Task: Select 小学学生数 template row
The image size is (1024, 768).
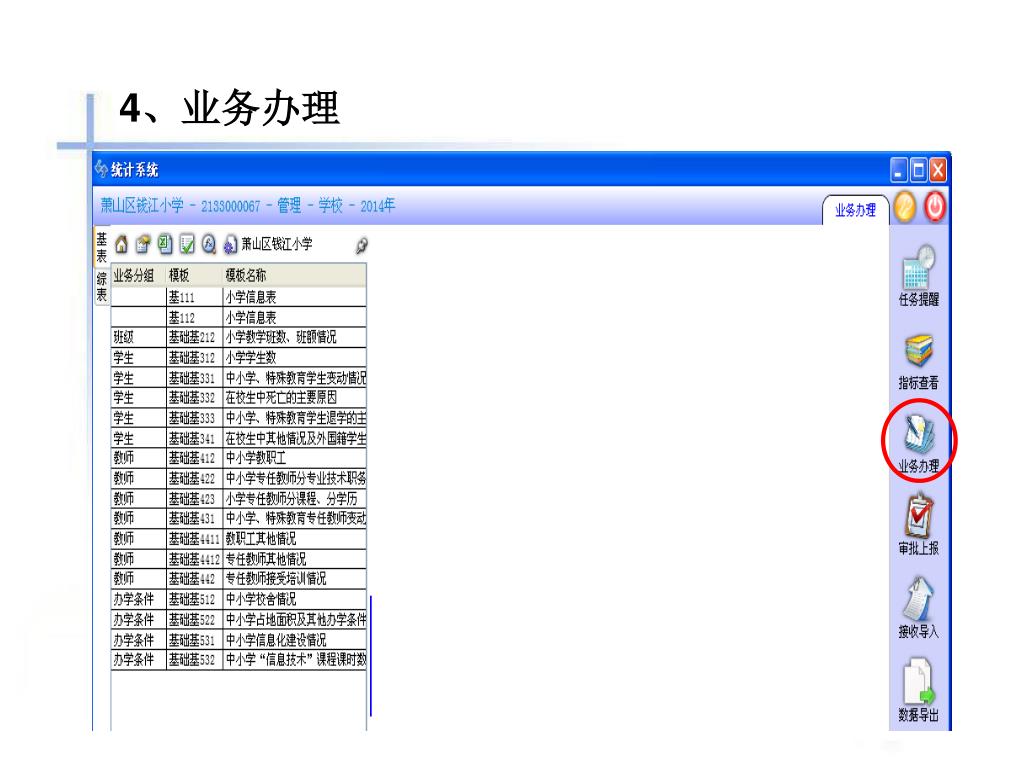Action: point(238,358)
